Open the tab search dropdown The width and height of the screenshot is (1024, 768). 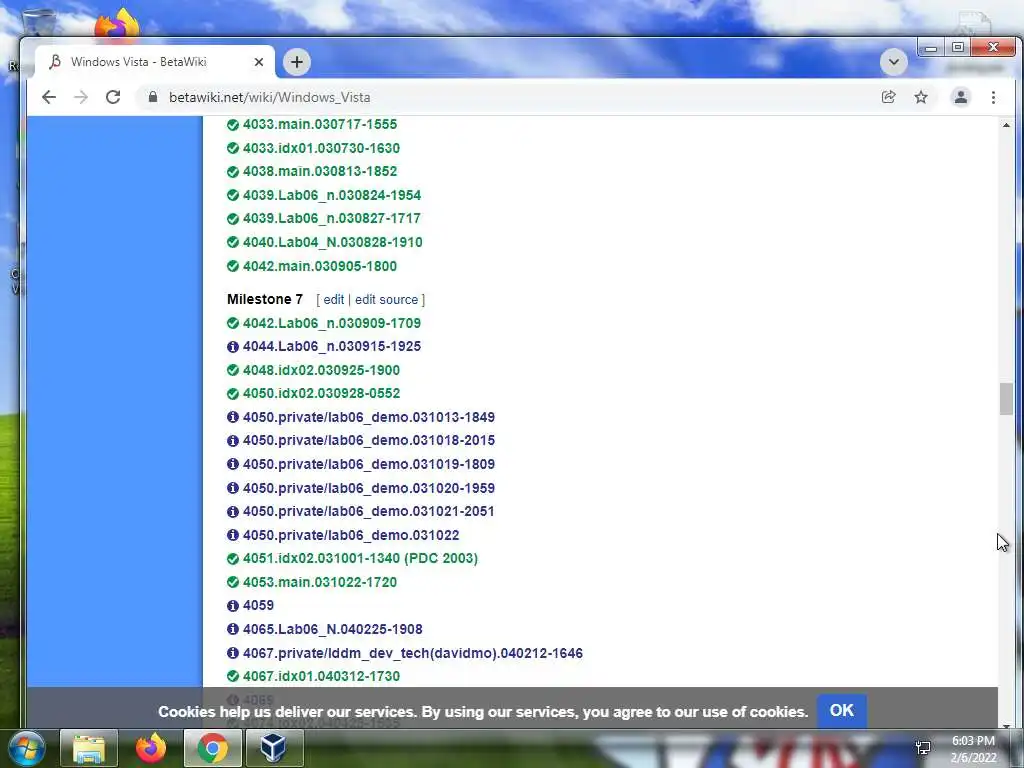pos(893,62)
